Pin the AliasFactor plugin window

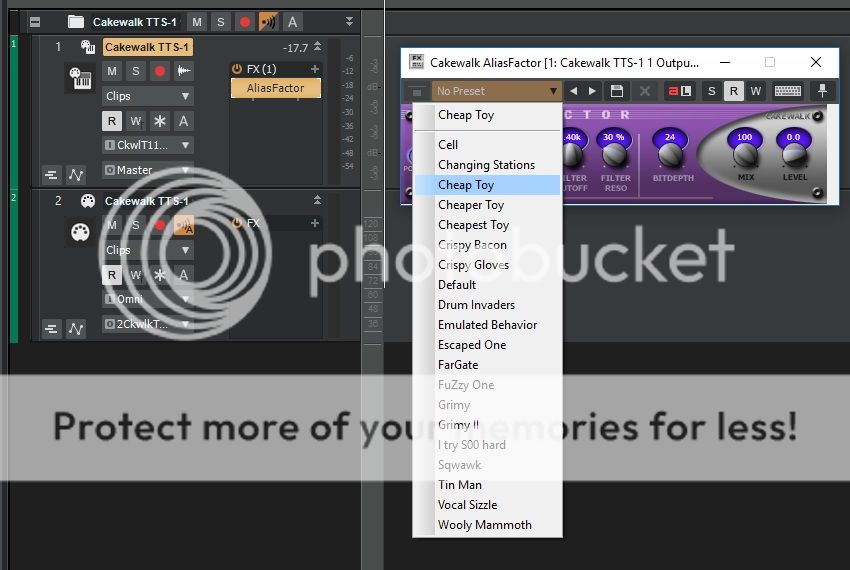(823, 91)
